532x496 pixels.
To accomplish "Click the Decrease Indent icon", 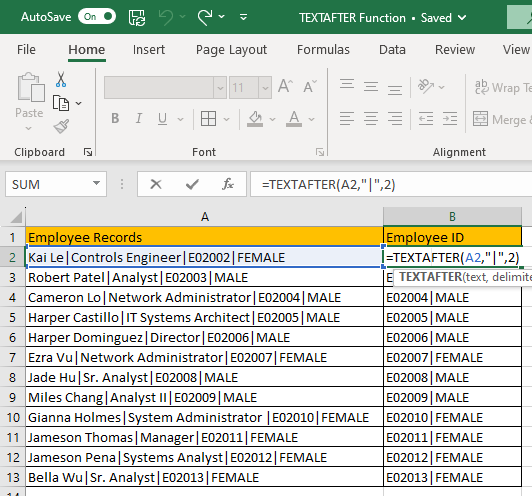I will tap(426, 119).
